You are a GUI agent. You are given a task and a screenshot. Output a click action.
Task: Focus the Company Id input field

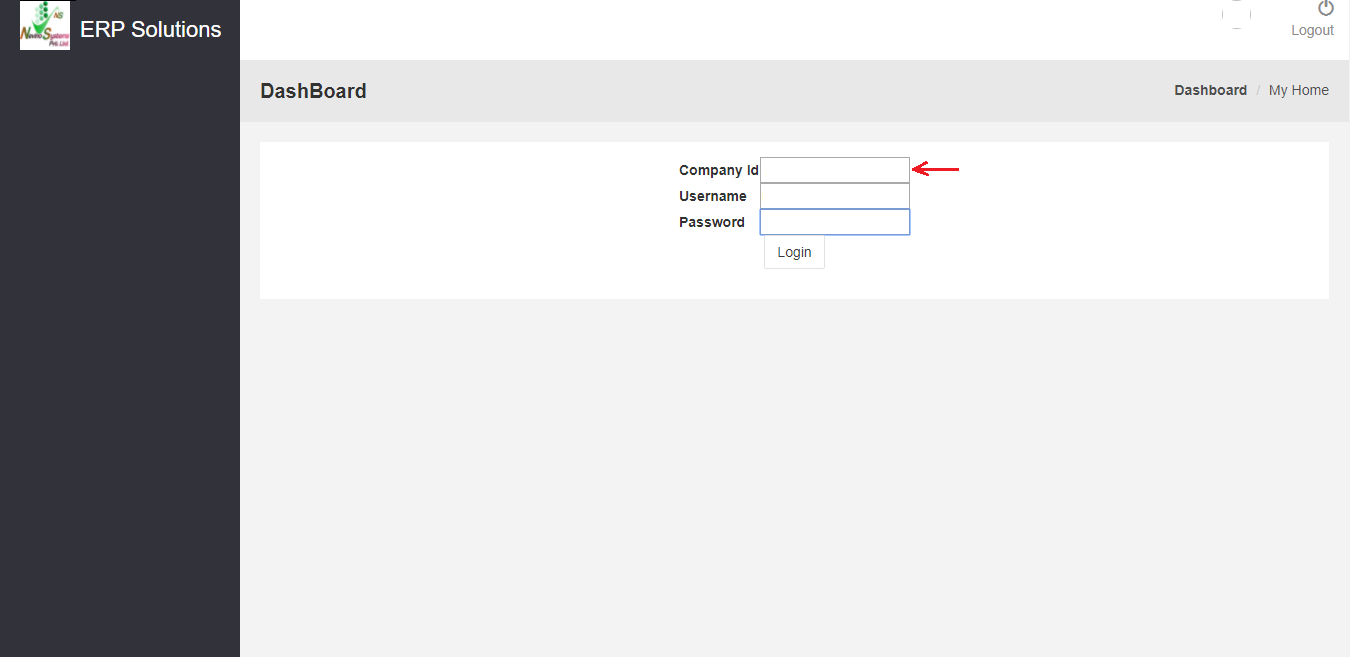[x=835, y=170]
